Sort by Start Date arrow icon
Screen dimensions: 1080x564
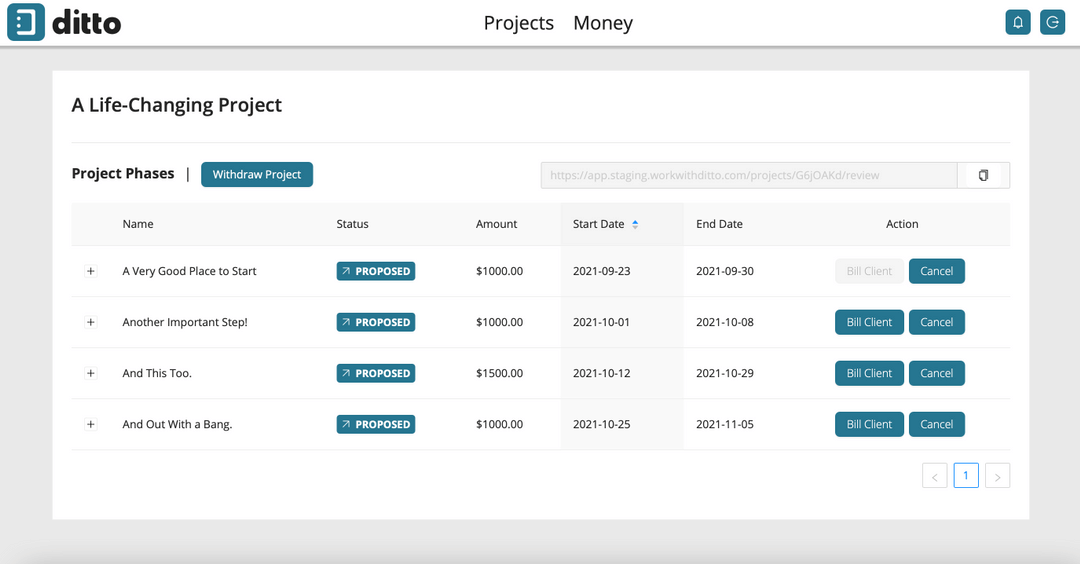click(x=635, y=224)
